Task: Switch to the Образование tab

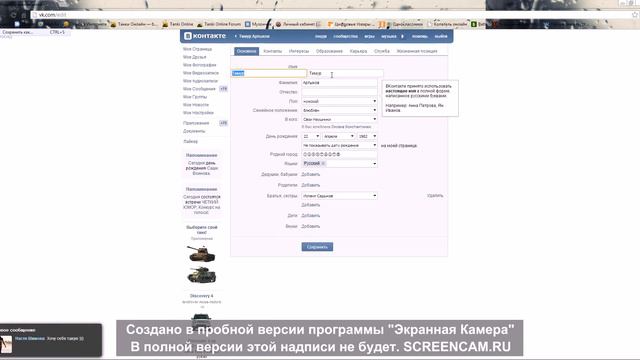Action: click(x=329, y=51)
